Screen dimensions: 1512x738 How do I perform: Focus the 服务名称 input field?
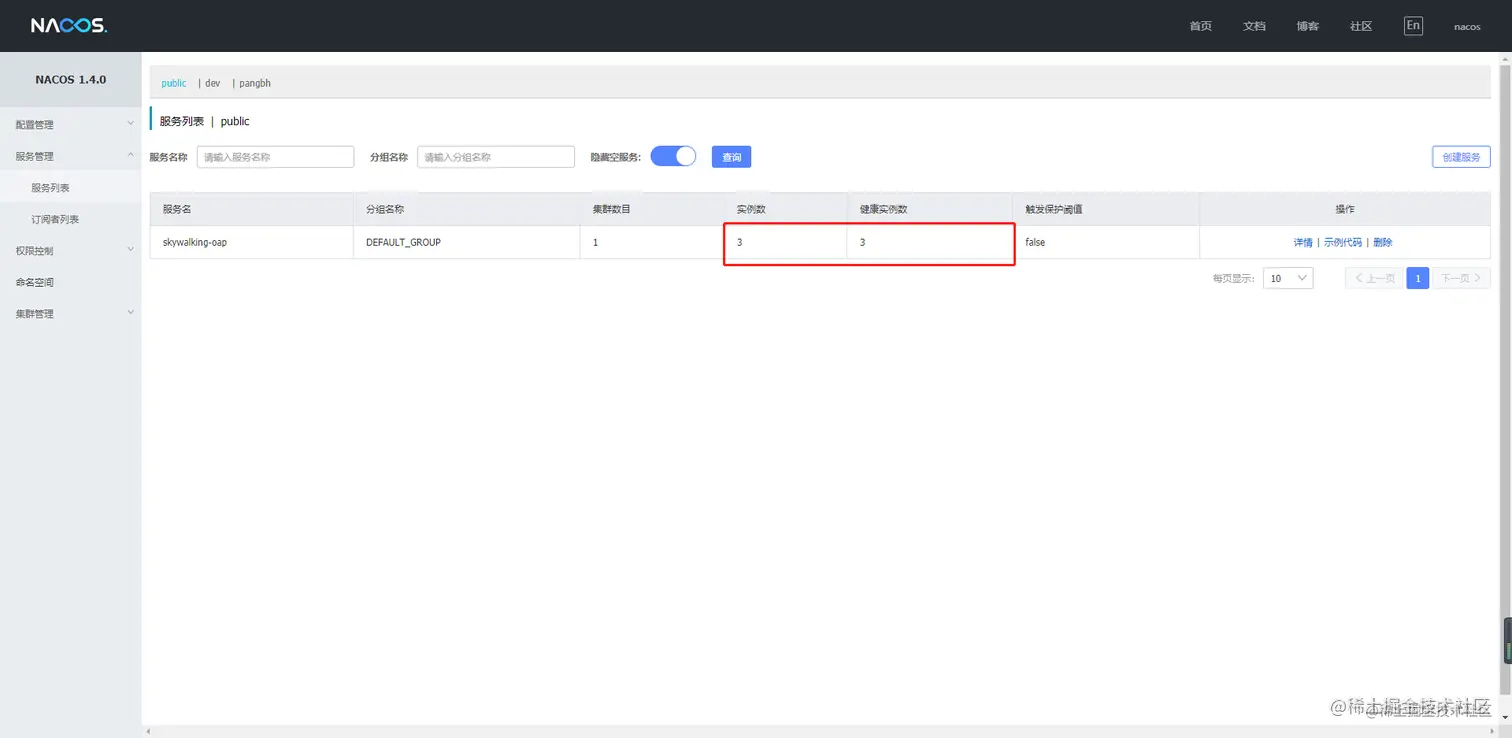point(276,157)
